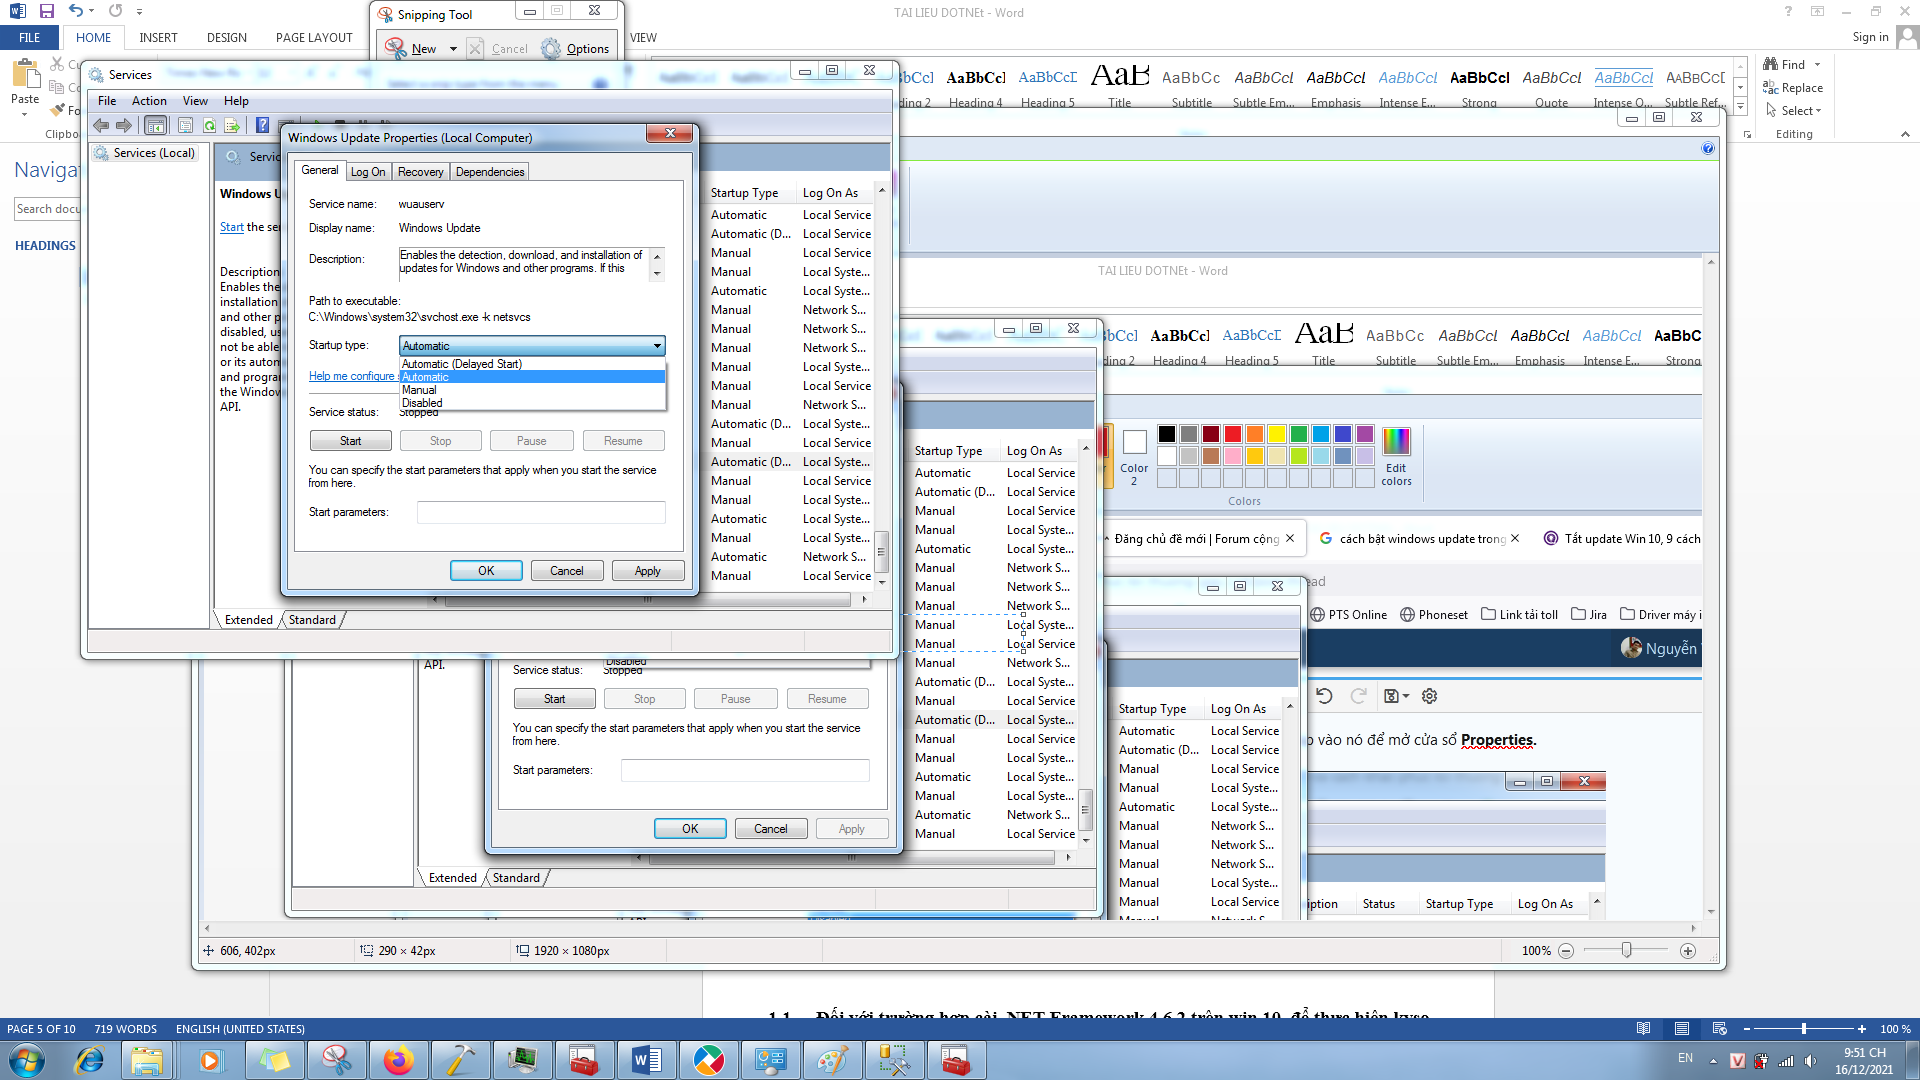1920x1080 pixels.
Task: Pick the red color swatch in Paint
Action: pos(1233,434)
